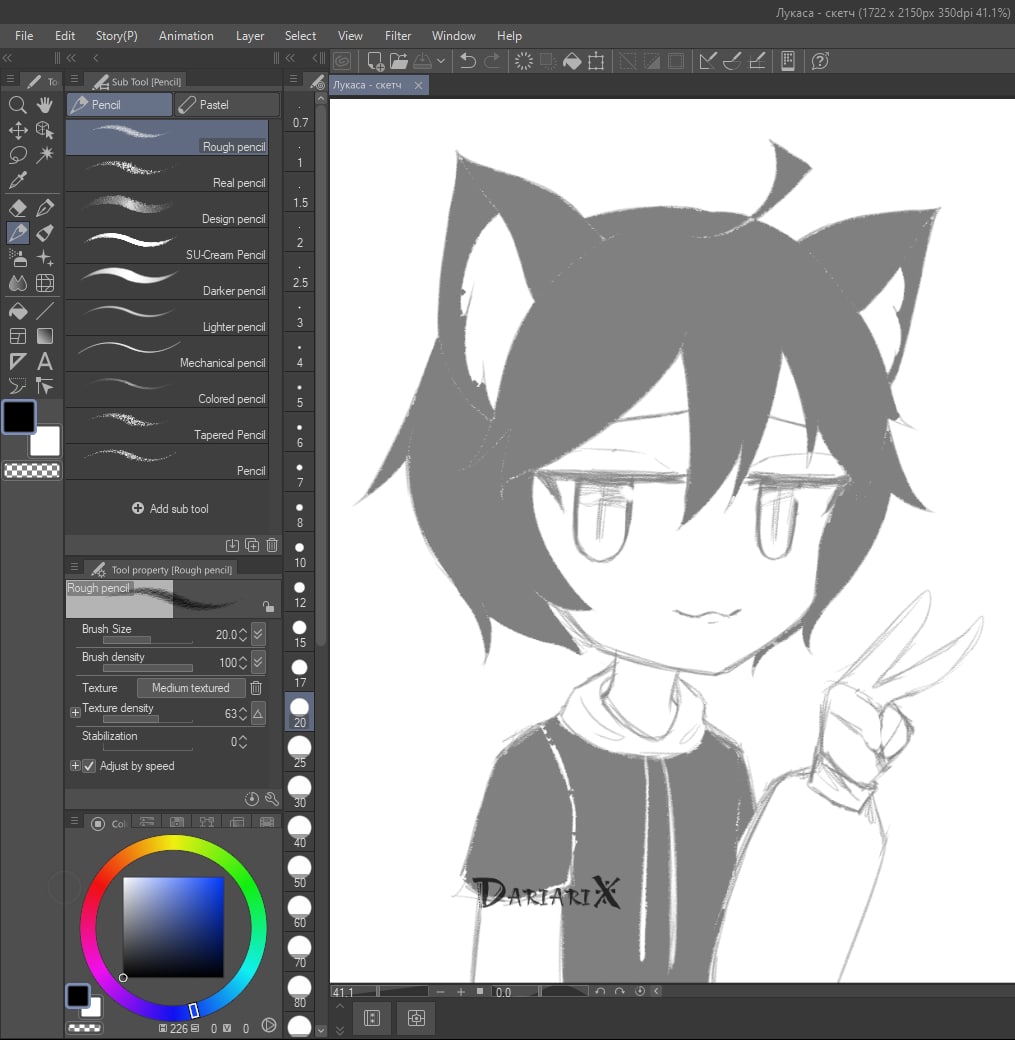Delete the texture with trash icon
The image size is (1015, 1040).
(x=256, y=688)
